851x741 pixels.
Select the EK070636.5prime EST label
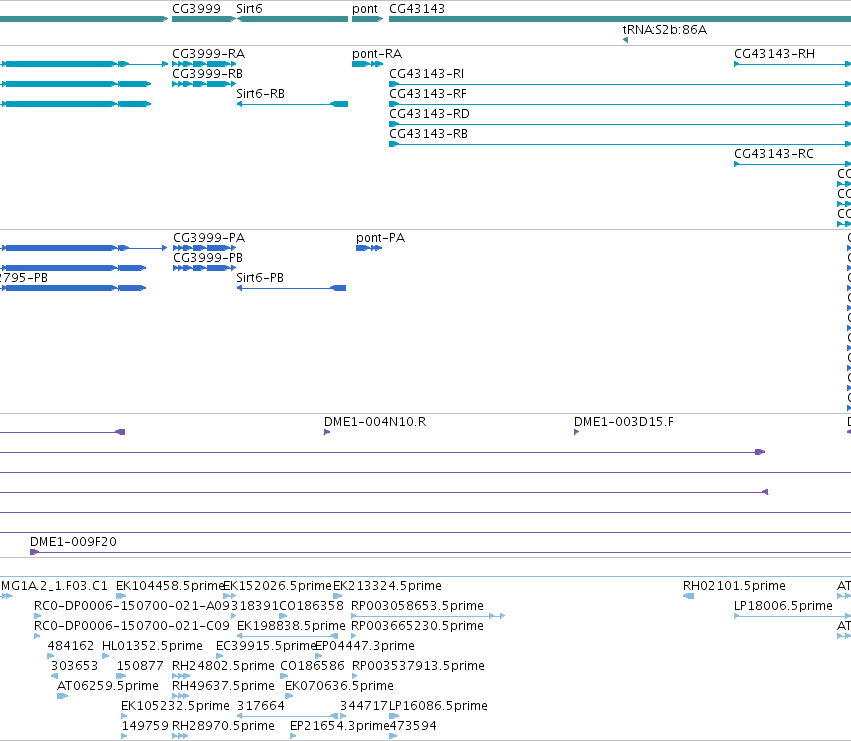coord(339,686)
